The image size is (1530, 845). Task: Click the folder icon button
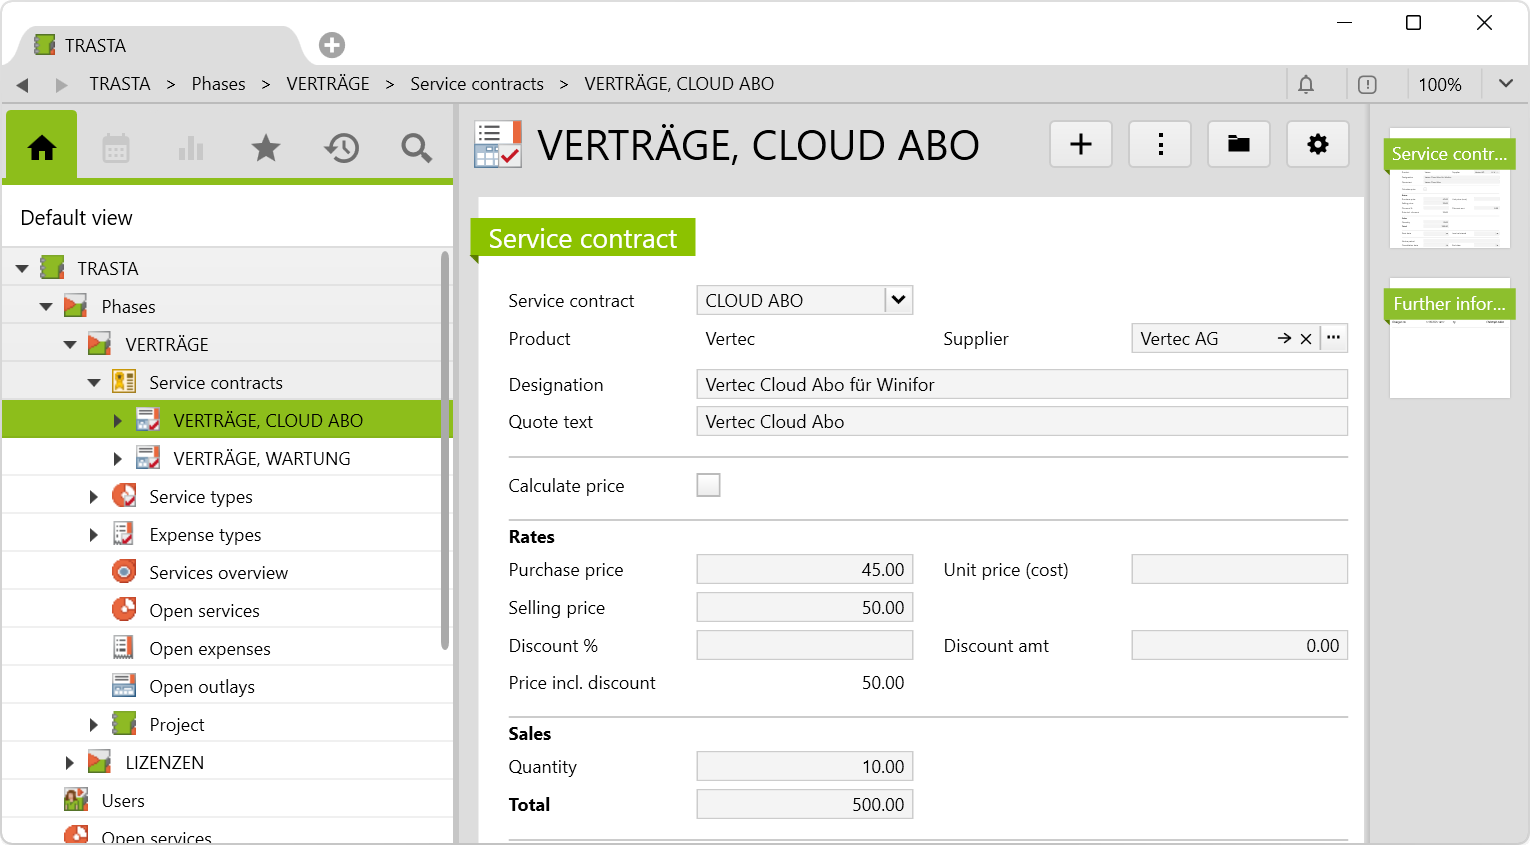pyautogui.click(x=1238, y=145)
